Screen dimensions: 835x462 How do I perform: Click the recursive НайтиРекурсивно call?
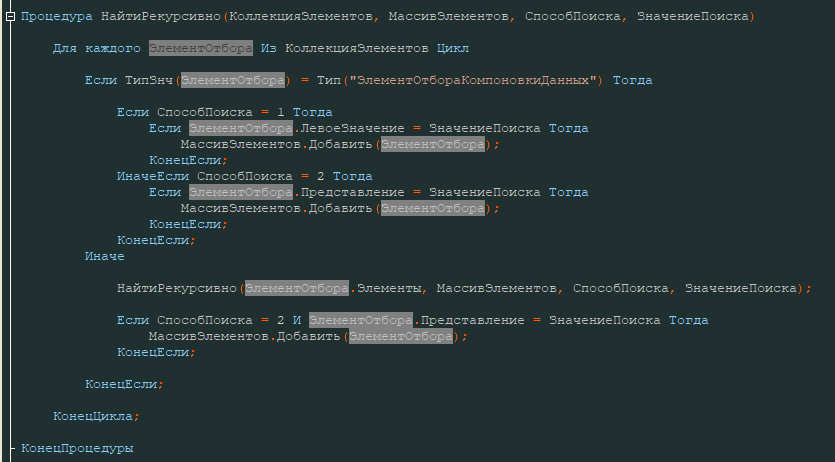(x=177, y=288)
